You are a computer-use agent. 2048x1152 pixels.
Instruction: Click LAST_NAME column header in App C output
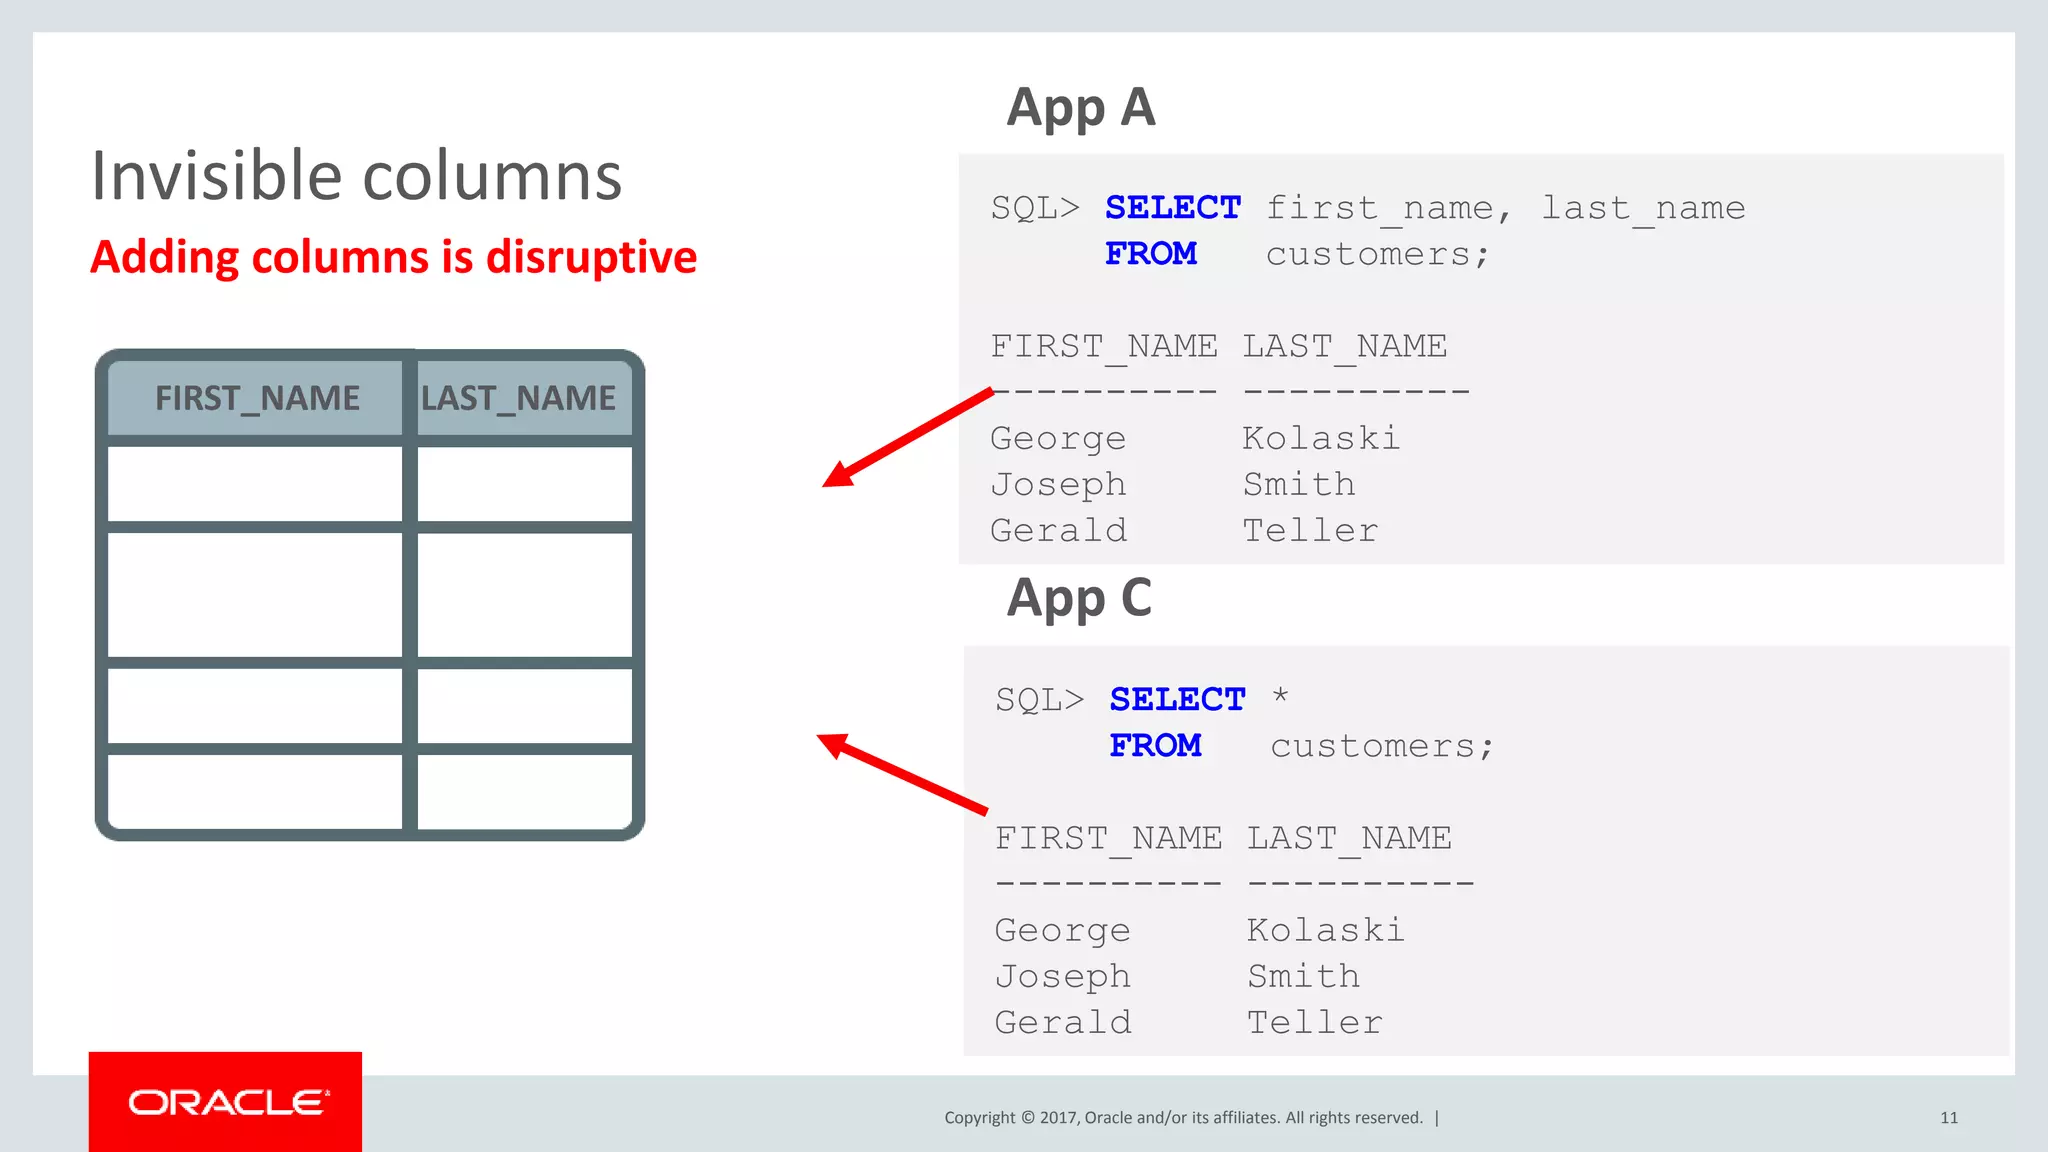[1349, 838]
